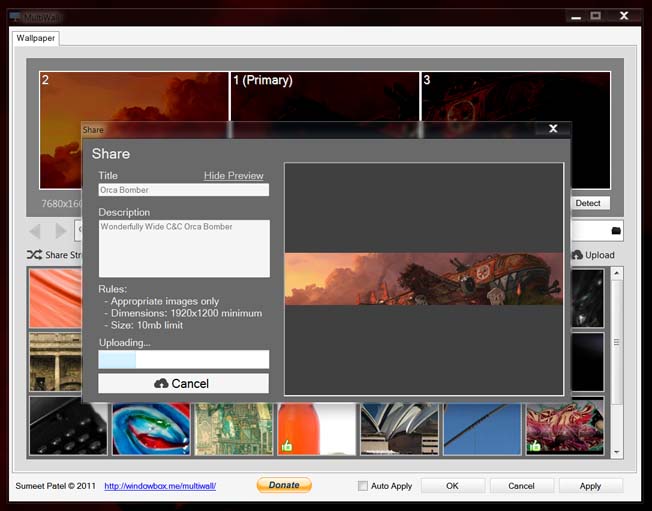The width and height of the screenshot is (652, 511).
Task: Click the Description text box
Action: point(184,249)
